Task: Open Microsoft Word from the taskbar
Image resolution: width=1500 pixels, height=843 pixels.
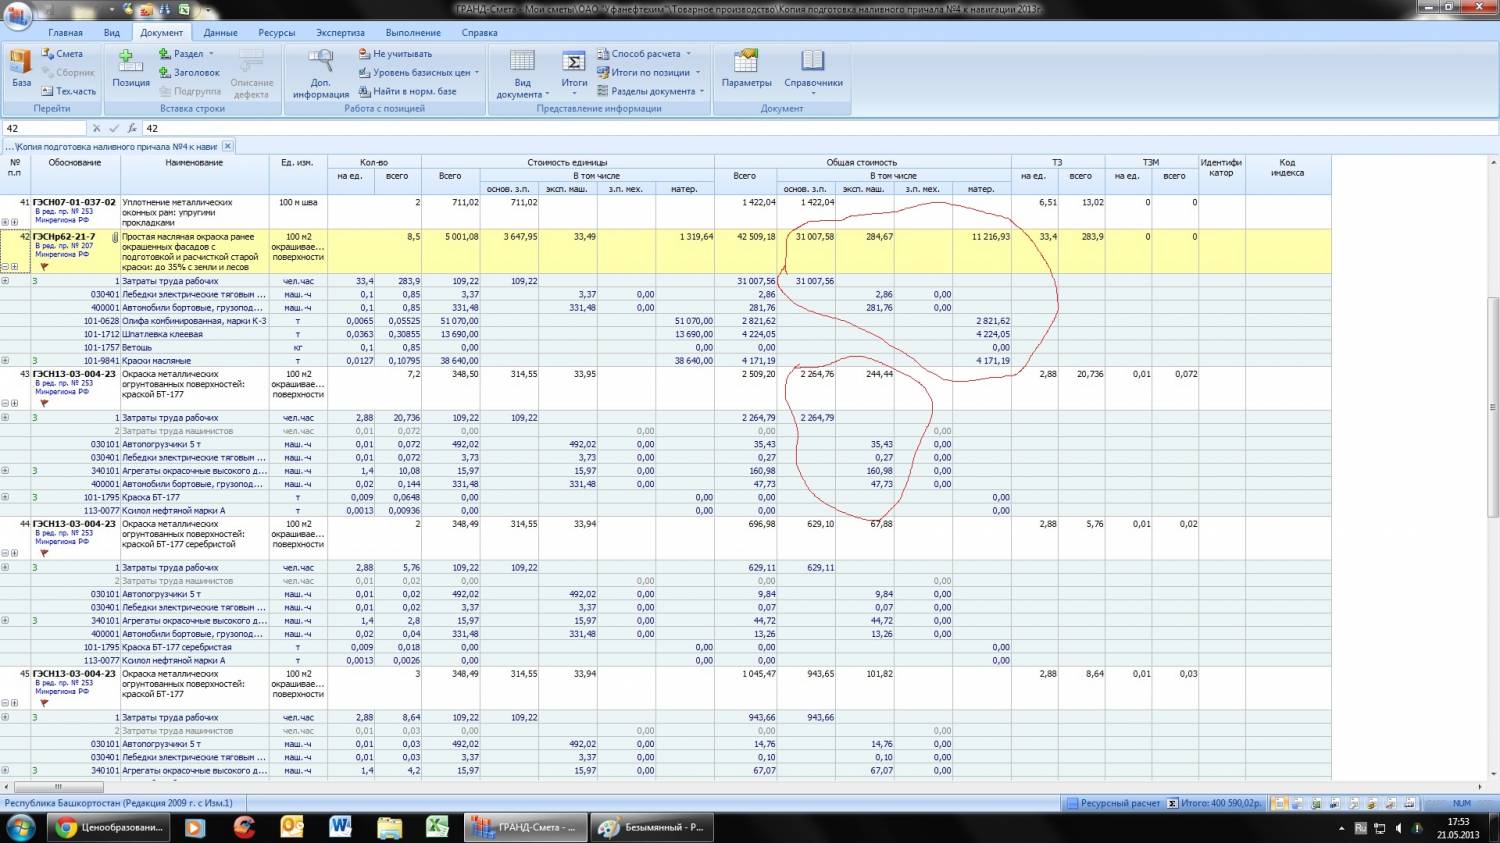Action: click(340, 827)
